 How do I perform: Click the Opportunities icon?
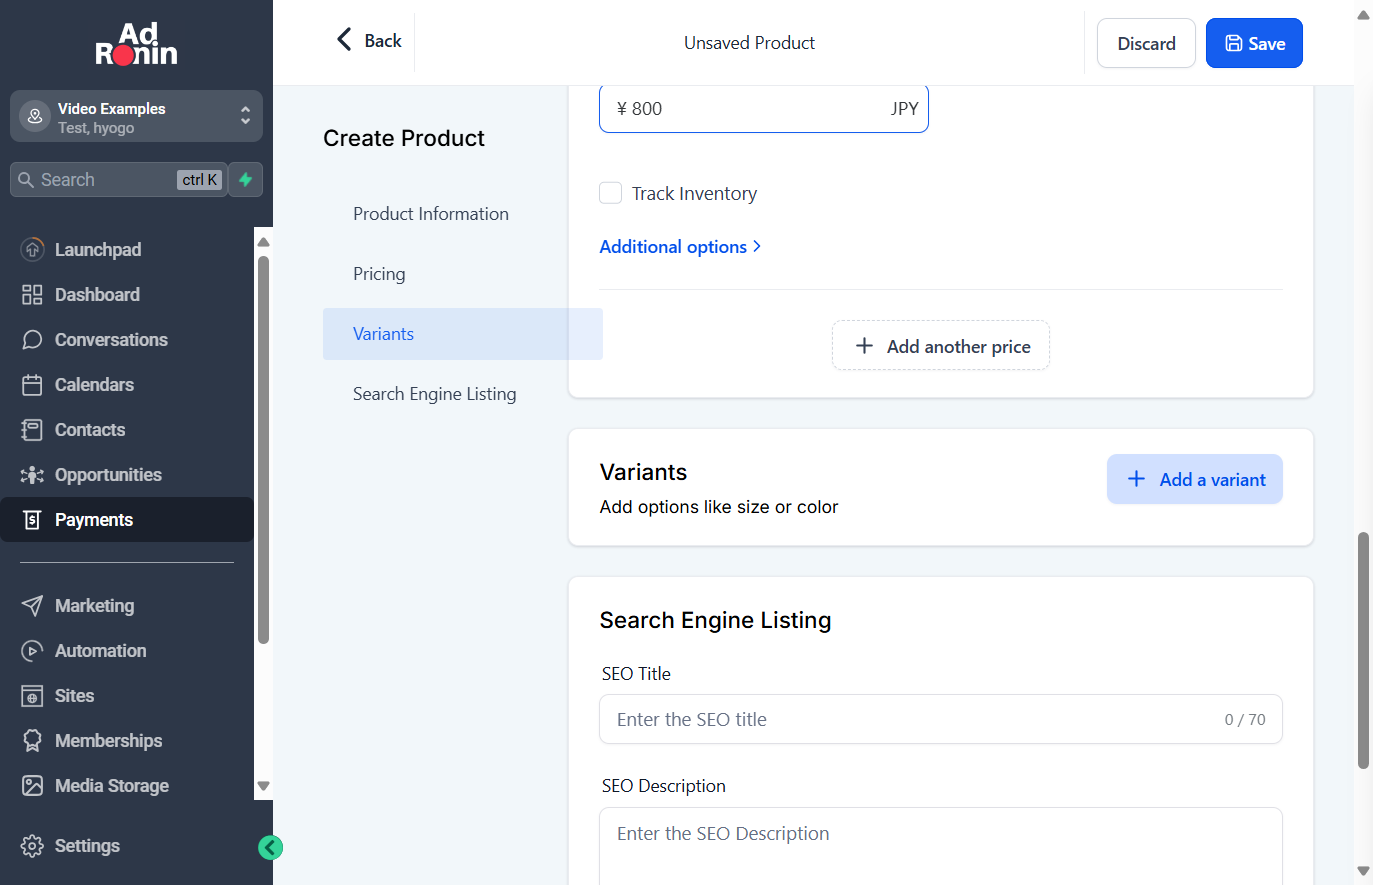32,474
